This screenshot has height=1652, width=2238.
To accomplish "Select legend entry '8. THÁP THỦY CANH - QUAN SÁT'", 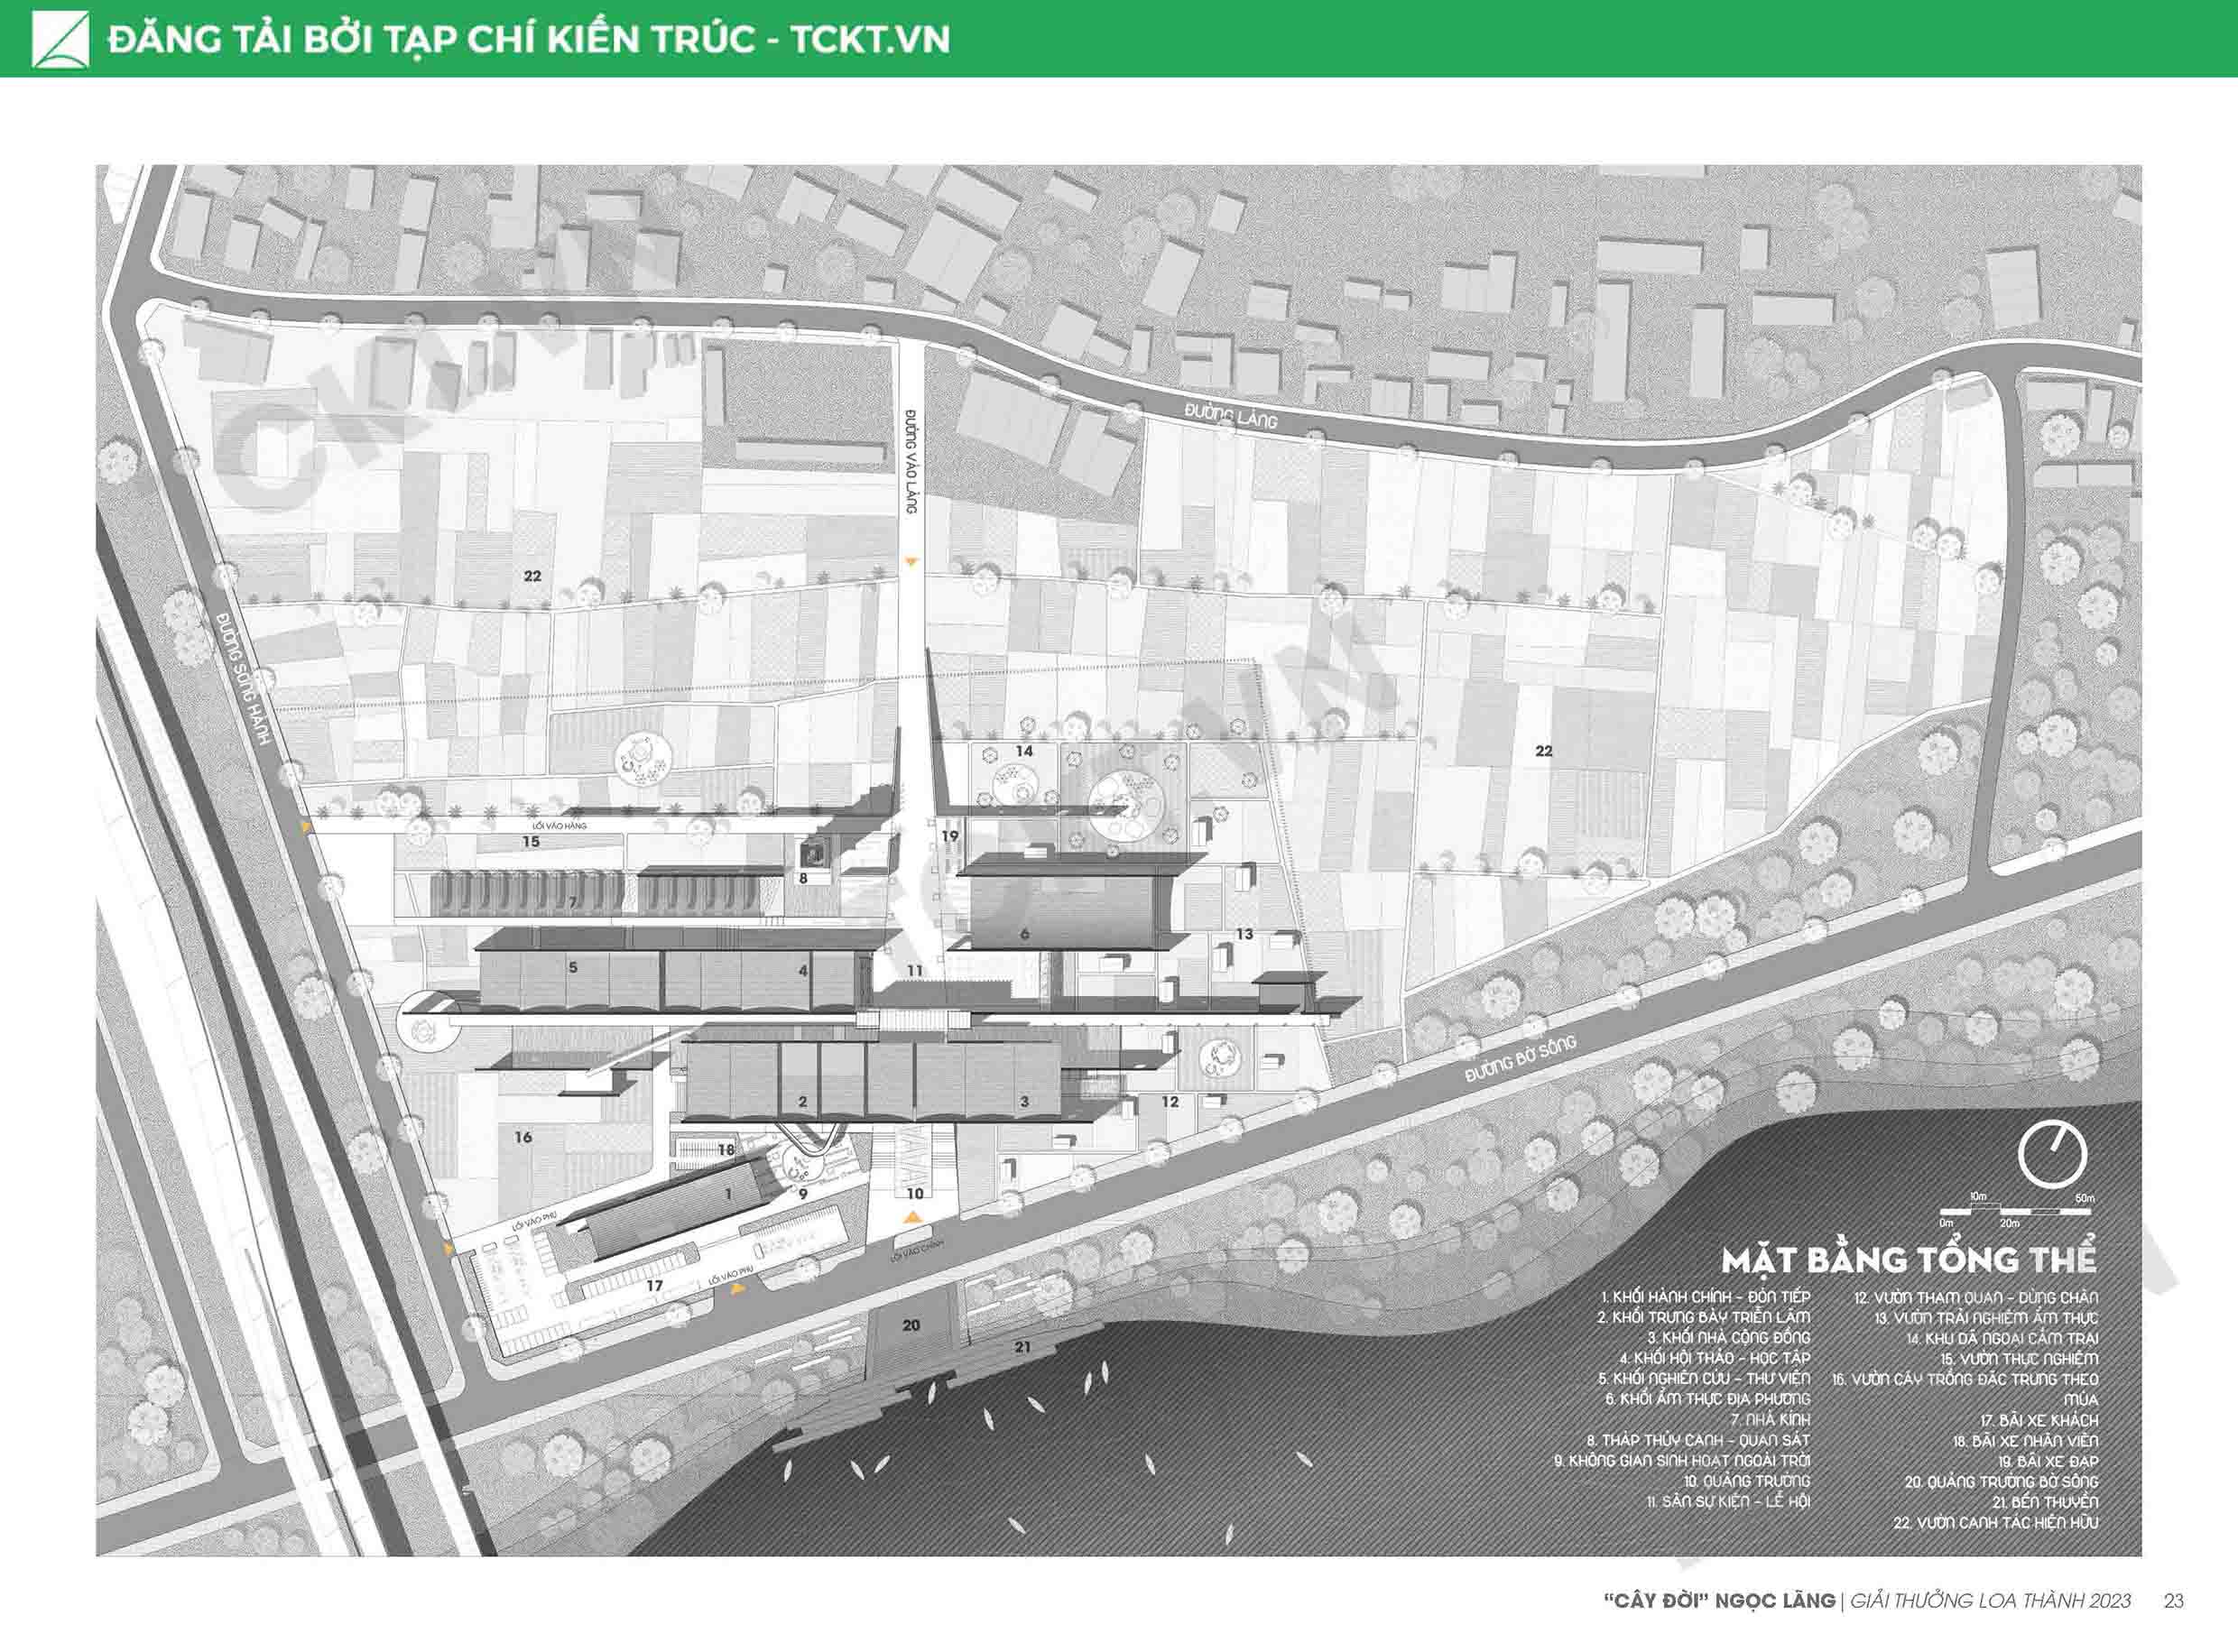I will point(1699,1440).
